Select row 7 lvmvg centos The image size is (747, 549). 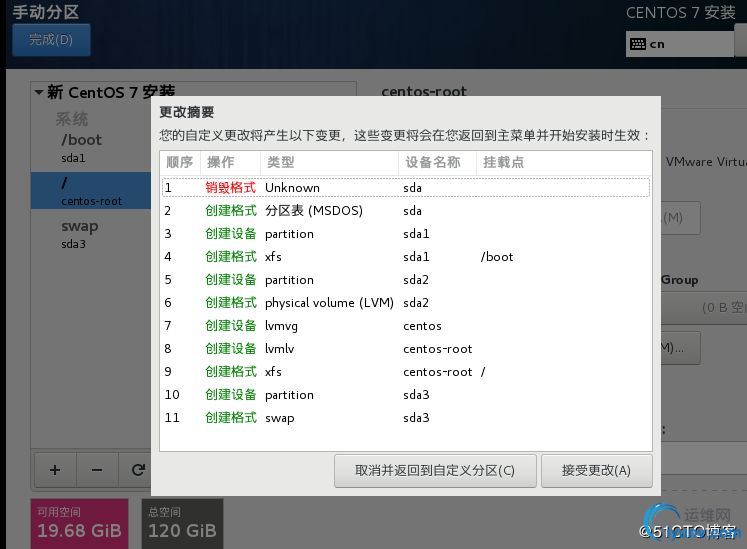point(406,326)
